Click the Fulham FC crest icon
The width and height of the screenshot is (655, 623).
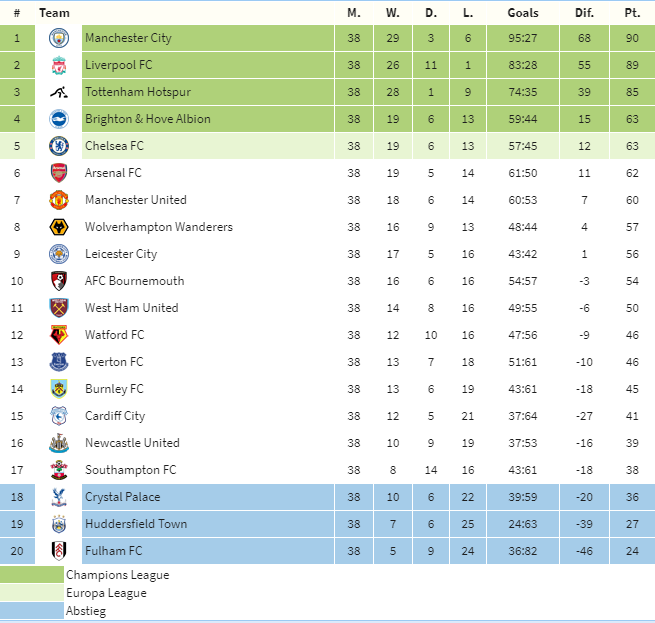pos(59,551)
